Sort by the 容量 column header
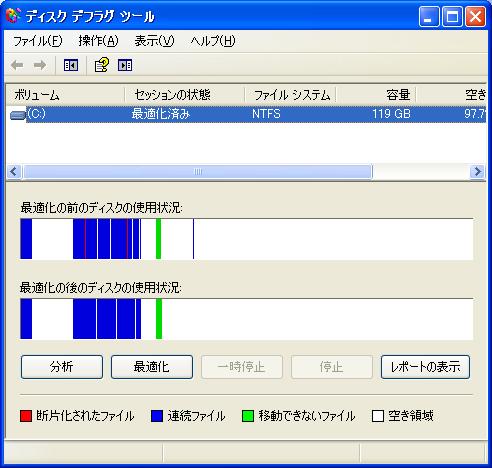492x468 pixels. click(x=376, y=95)
